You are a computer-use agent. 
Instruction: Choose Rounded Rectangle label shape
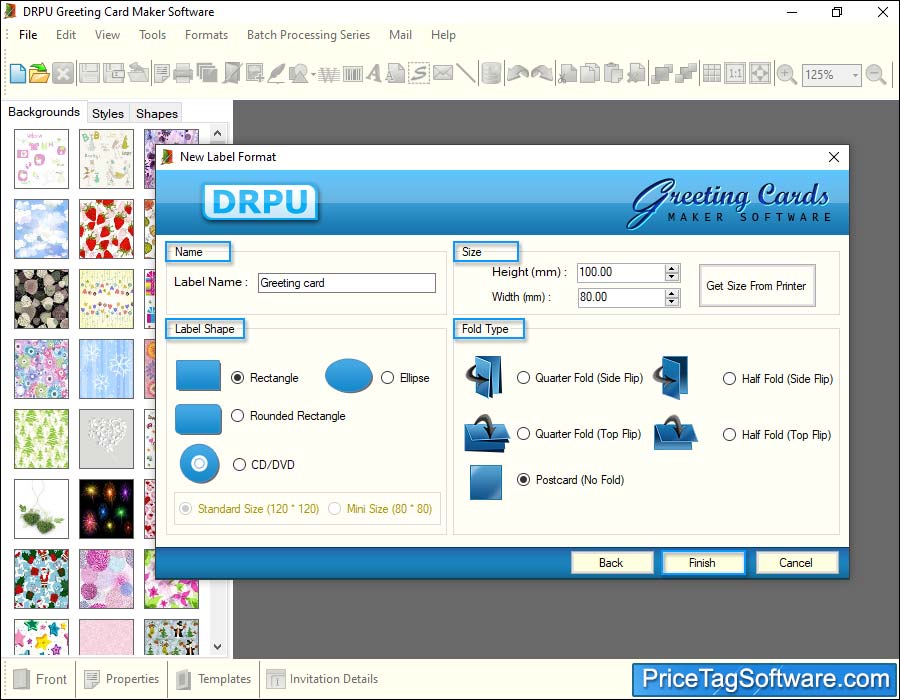238,415
